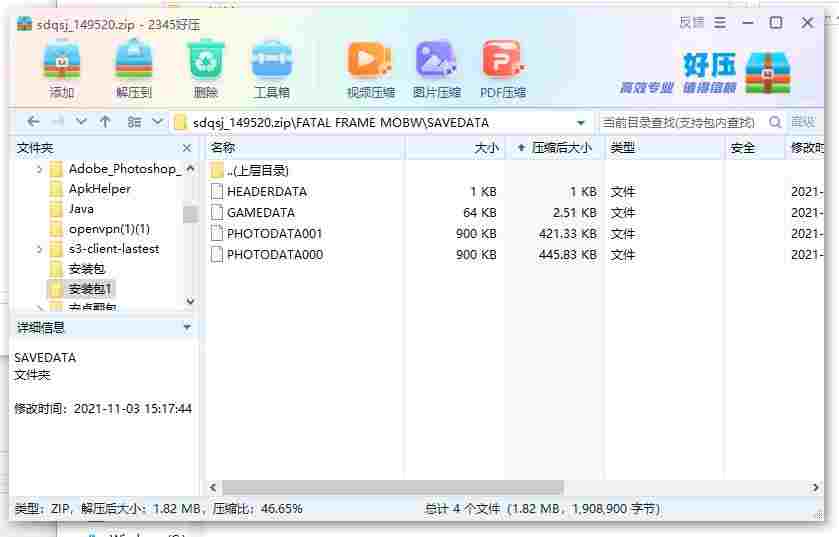The width and height of the screenshot is (839, 537).
Task: Expand the address bar path dropdown
Action: pos(581,123)
